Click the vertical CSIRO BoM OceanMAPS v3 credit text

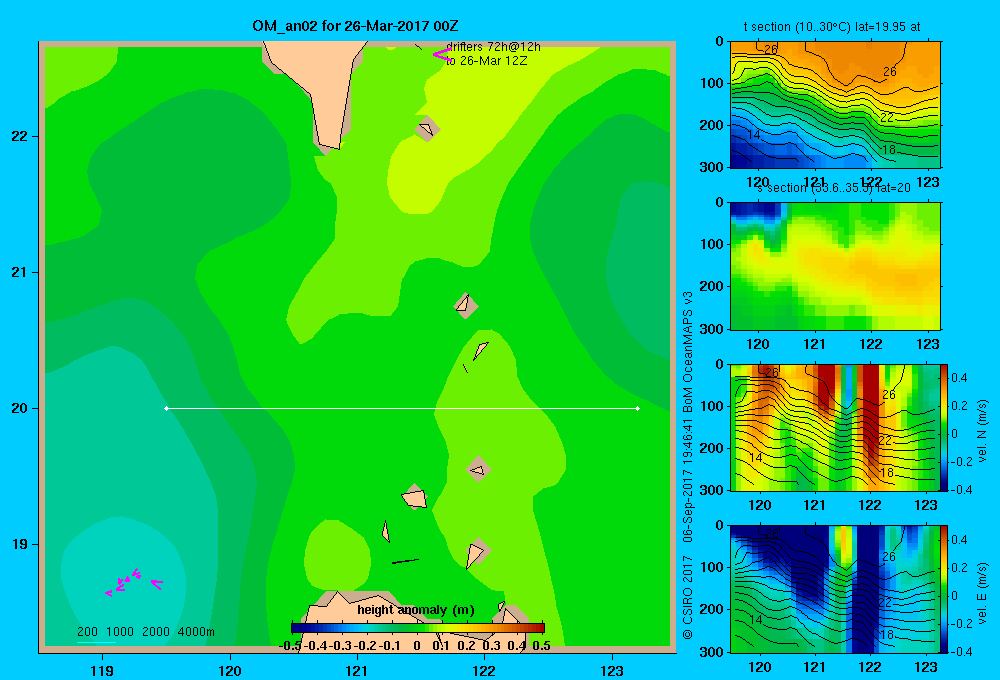coord(688,466)
